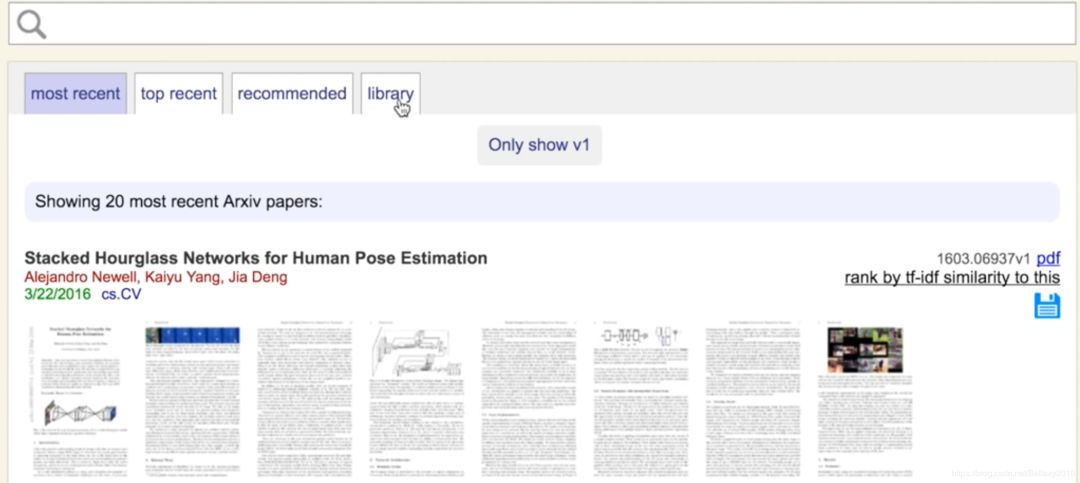Open the Stacked Hourglass Networks paper title

click(x=256, y=258)
